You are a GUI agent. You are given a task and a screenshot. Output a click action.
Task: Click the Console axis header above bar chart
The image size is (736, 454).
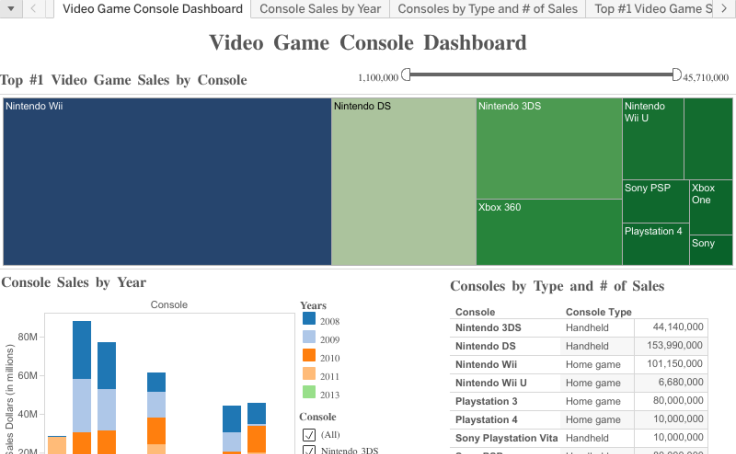click(169, 305)
